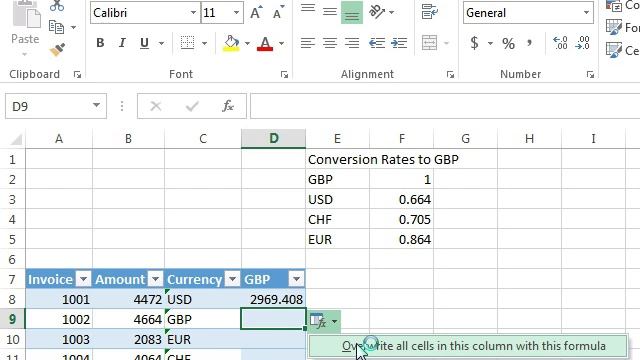Apply yellow fill color bucket
The image size is (640, 360).
click(x=231, y=43)
